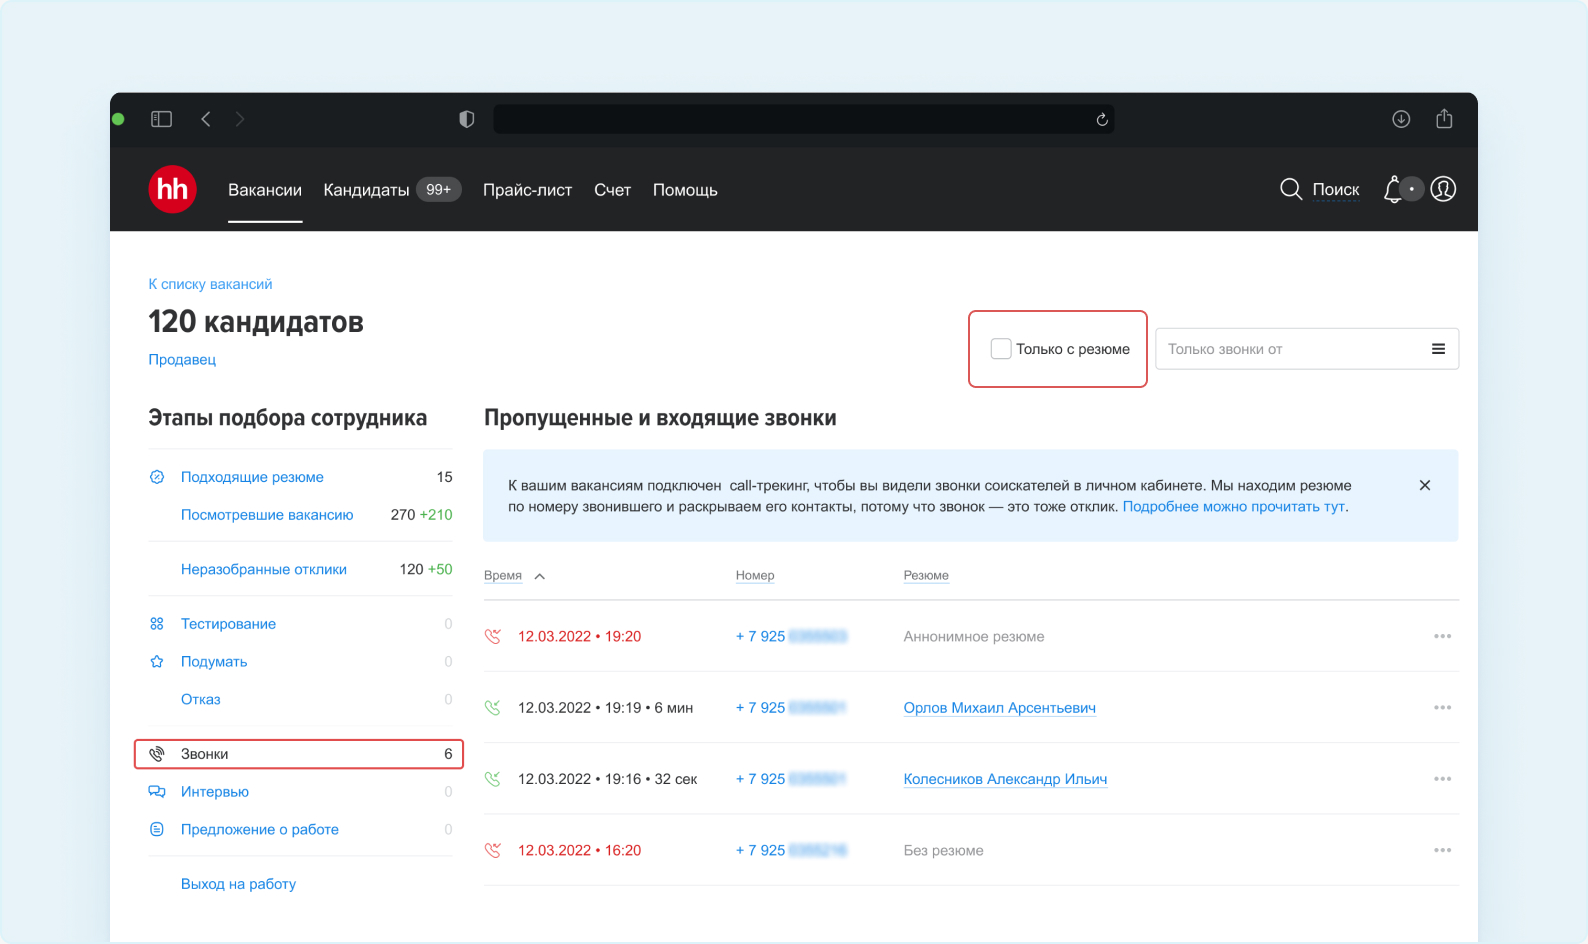Open the user profile icon
The height and width of the screenshot is (944, 1588).
(x=1443, y=189)
